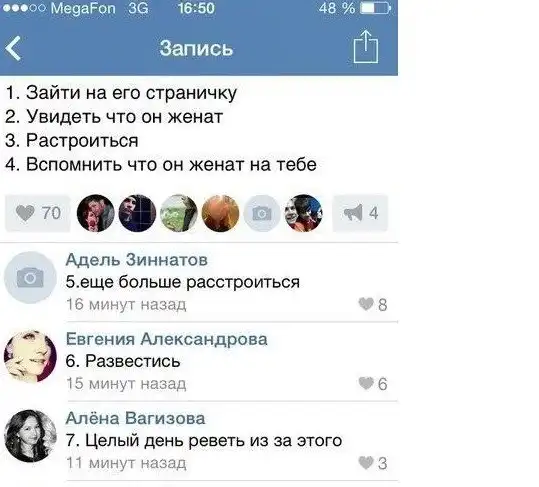Tap the Запись title in the header
This screenshot has height=487, width=539.
[196, 48]
